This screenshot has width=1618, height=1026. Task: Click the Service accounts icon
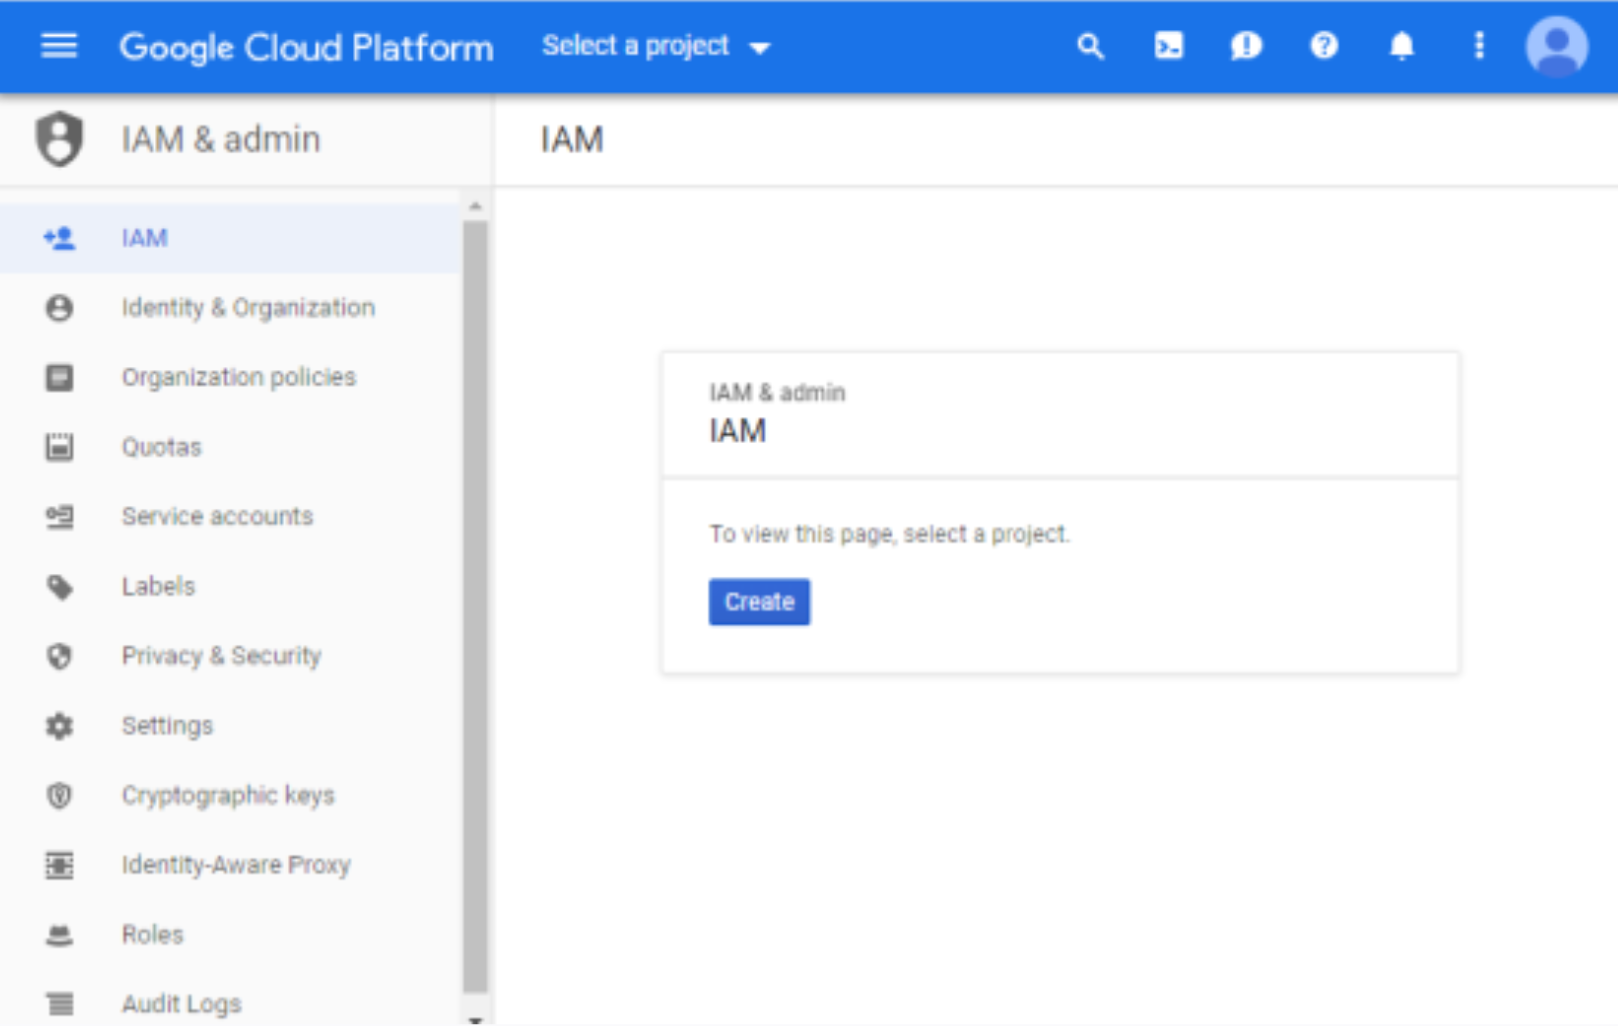(x=59, y=517)
